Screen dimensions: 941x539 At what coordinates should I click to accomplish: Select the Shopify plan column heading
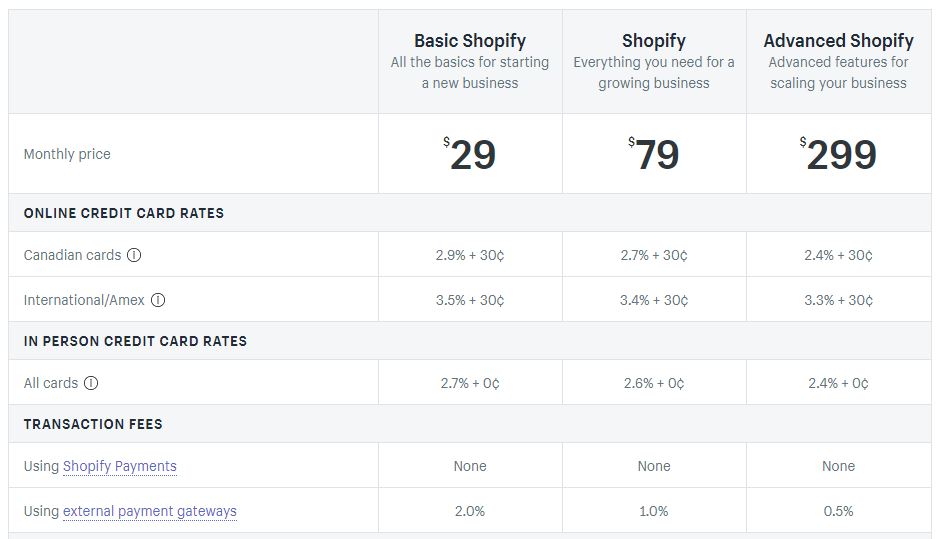tap(654, 41)
